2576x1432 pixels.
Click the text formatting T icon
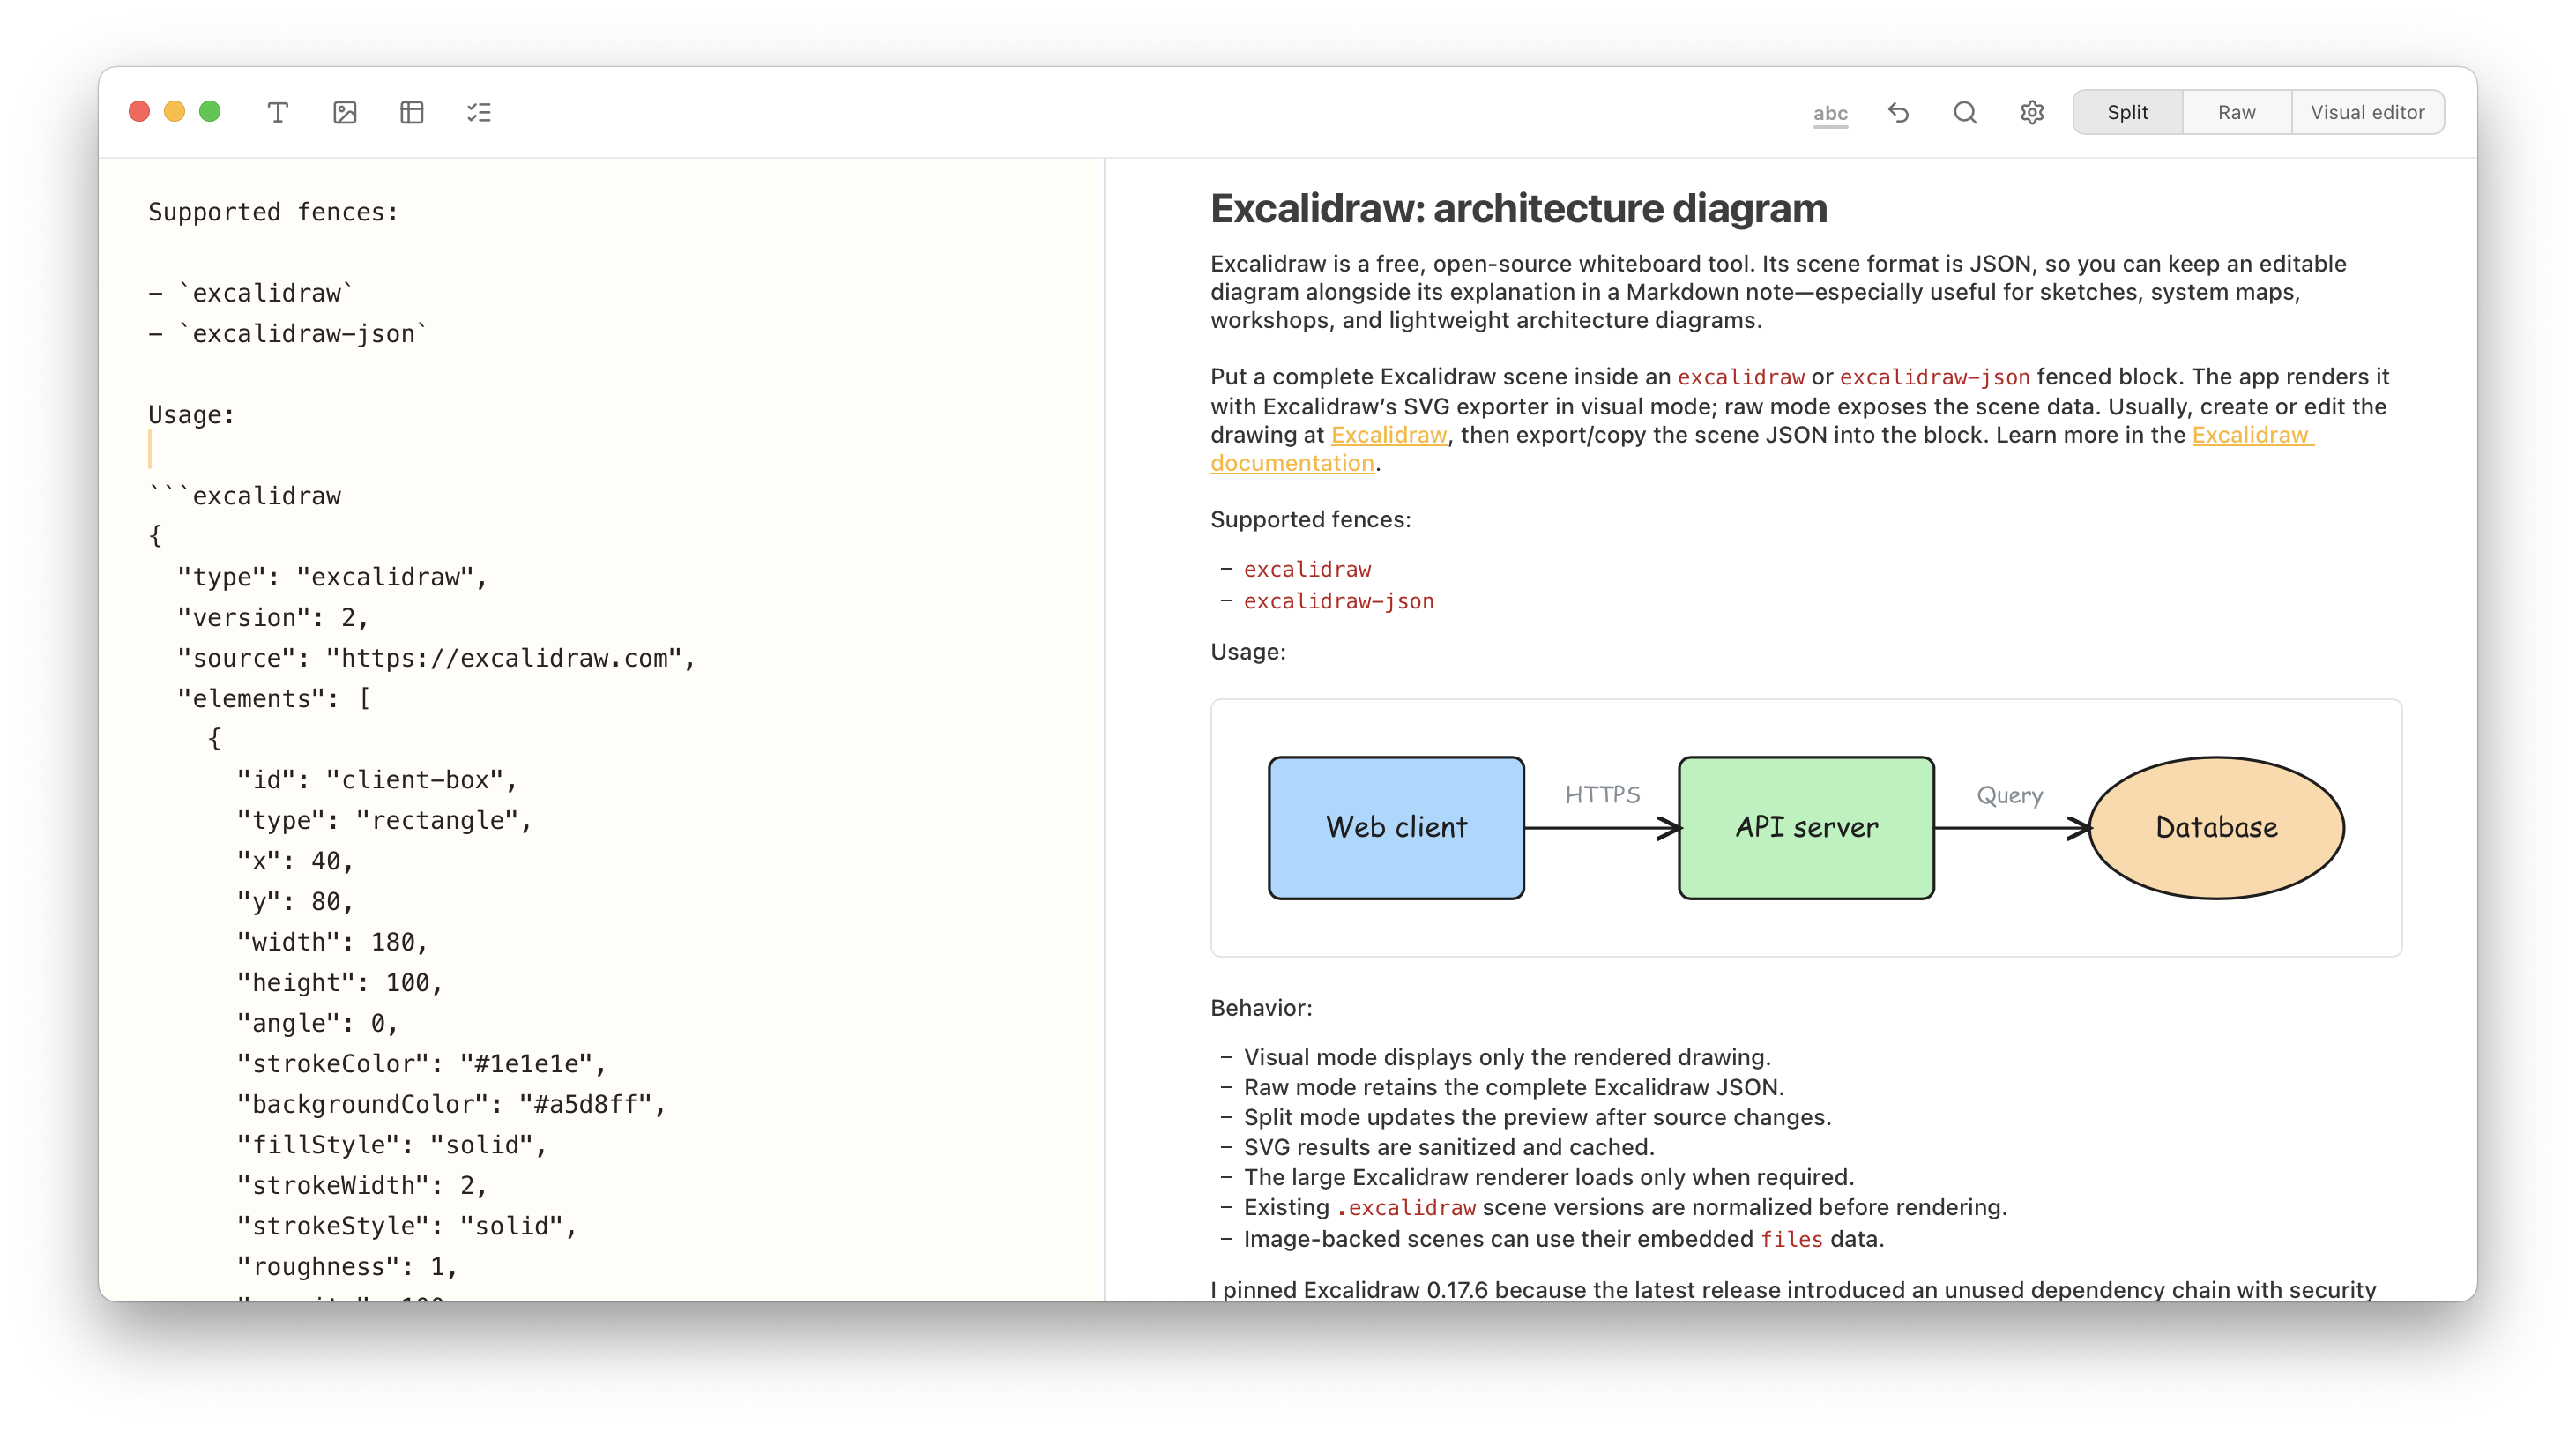pos(278,112)
